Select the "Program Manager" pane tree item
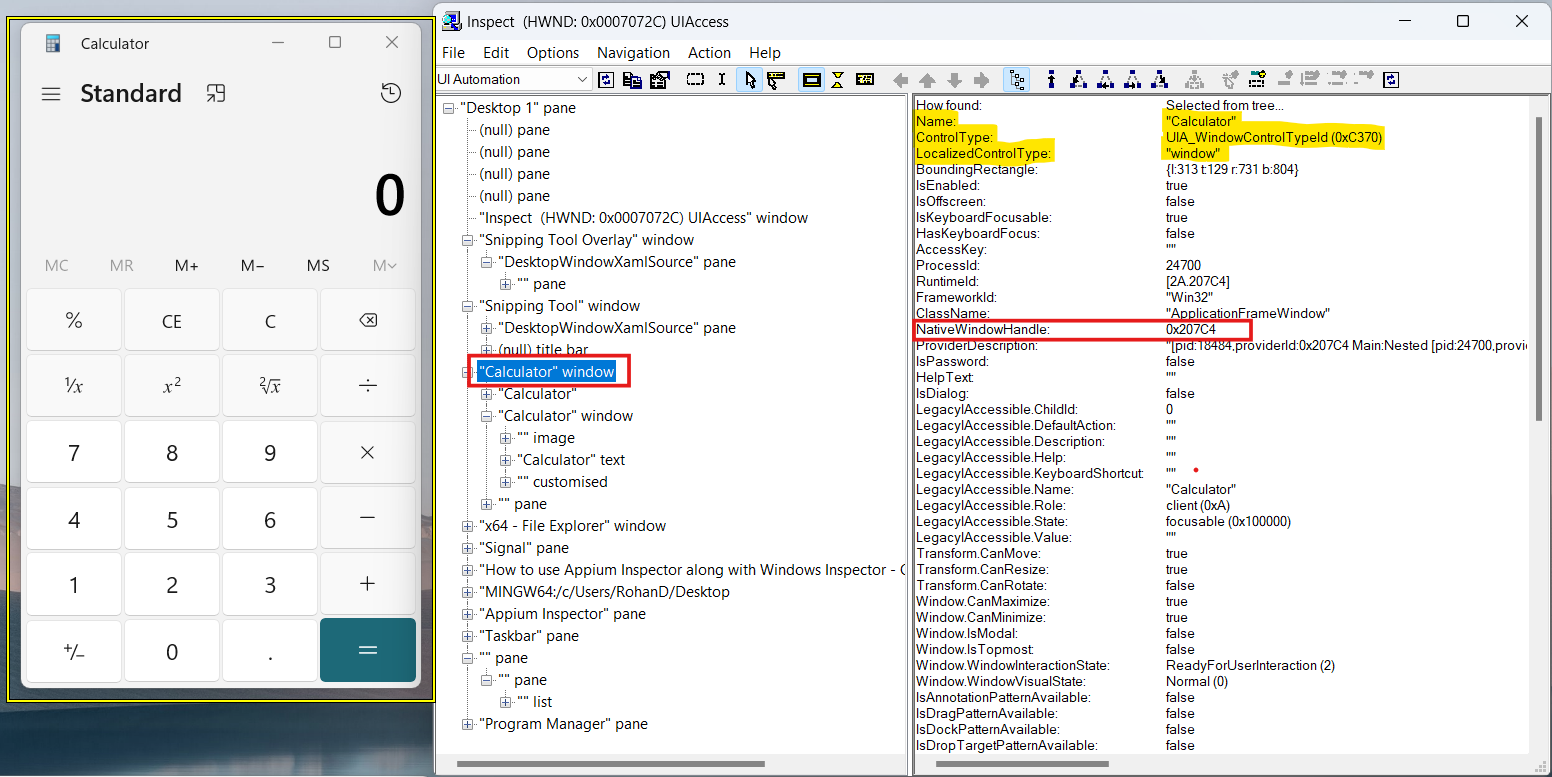Viewport: 1552px width, 777px height. pyautogui.click(x=563, y=724)
